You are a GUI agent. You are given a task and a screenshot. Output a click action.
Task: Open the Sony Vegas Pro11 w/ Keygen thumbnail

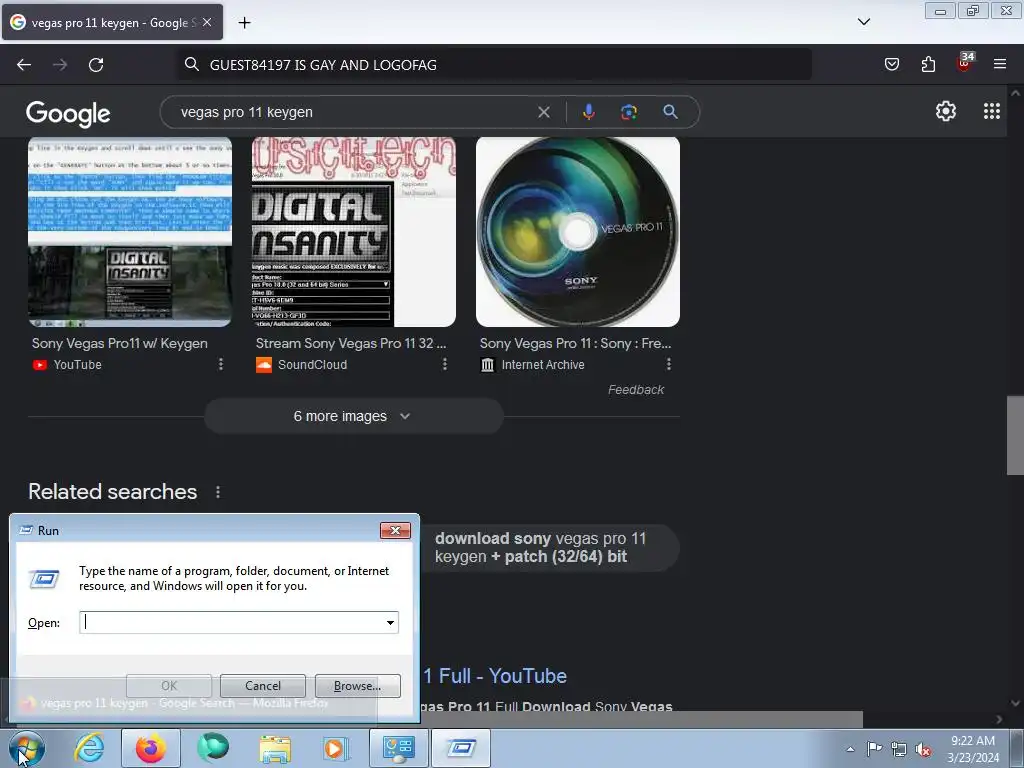pyautogui.click(x=130, y=232)
